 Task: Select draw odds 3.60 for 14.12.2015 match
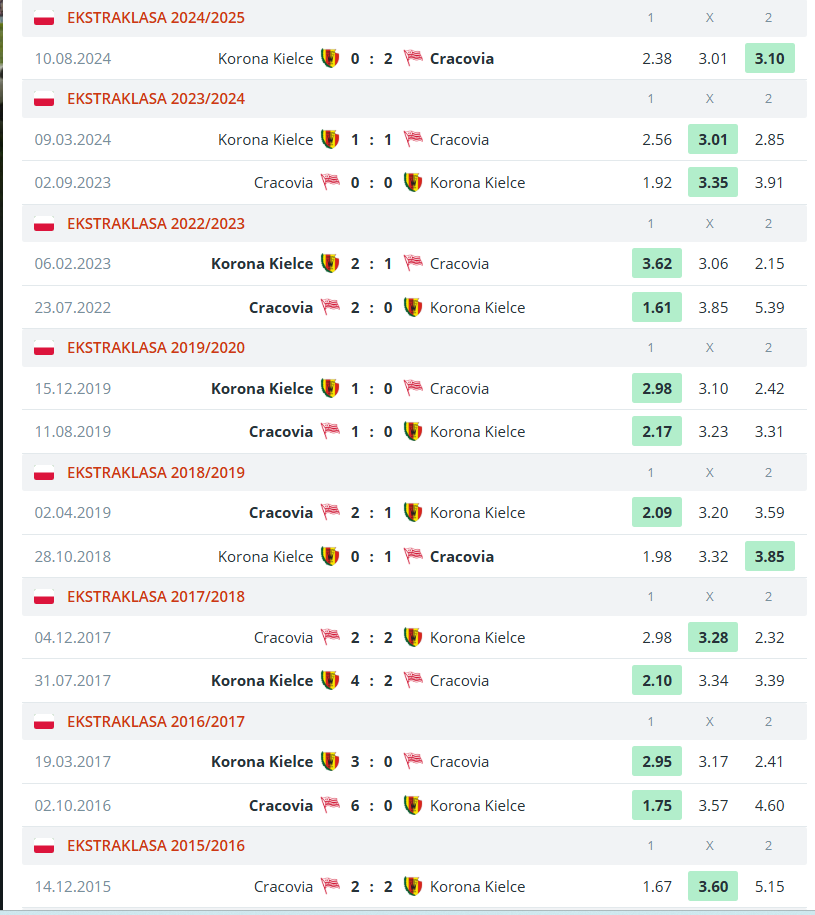coord(713,886)
